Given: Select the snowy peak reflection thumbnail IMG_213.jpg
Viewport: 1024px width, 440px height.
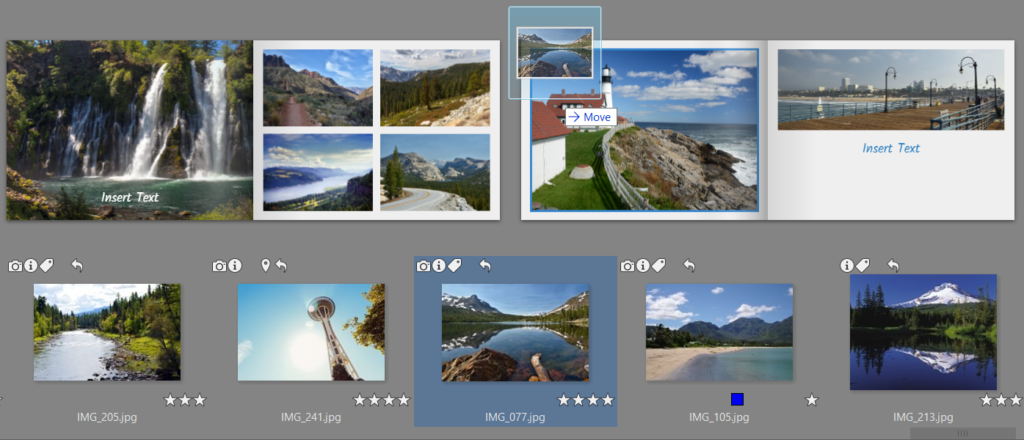Looking at the screenshot, I should point(923,332).
